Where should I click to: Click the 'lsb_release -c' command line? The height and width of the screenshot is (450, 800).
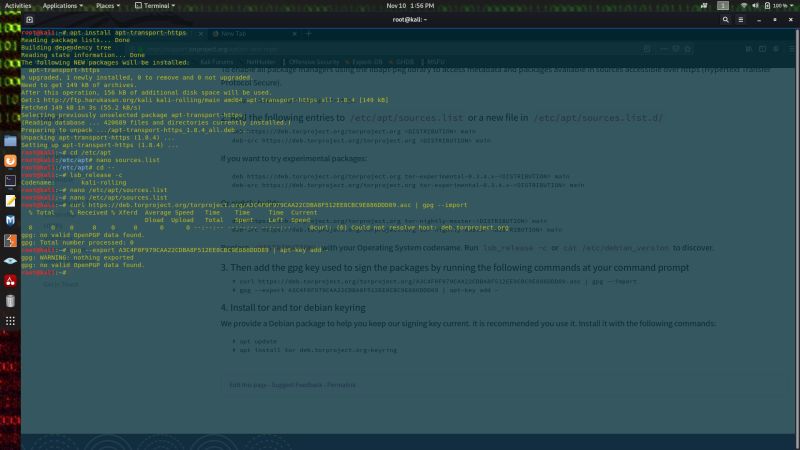click(x=71, y=175)
